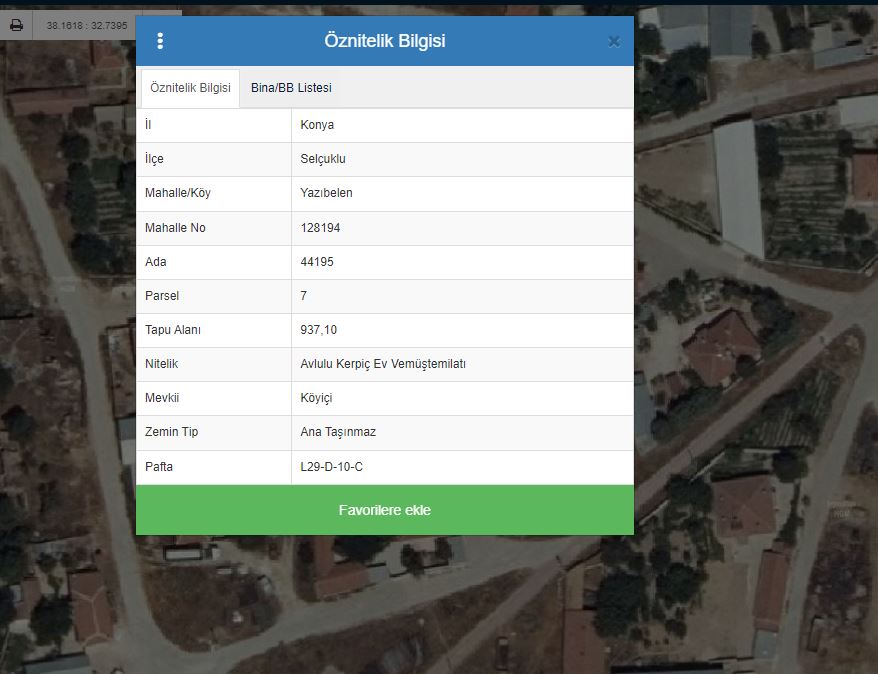The image size is (878, 674).
Task: Click the printer icon
Action: [16, 25]
